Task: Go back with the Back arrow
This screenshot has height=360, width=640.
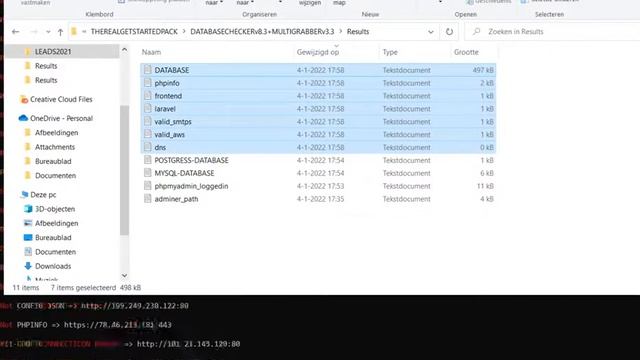Action: click(x=16, y=32)
